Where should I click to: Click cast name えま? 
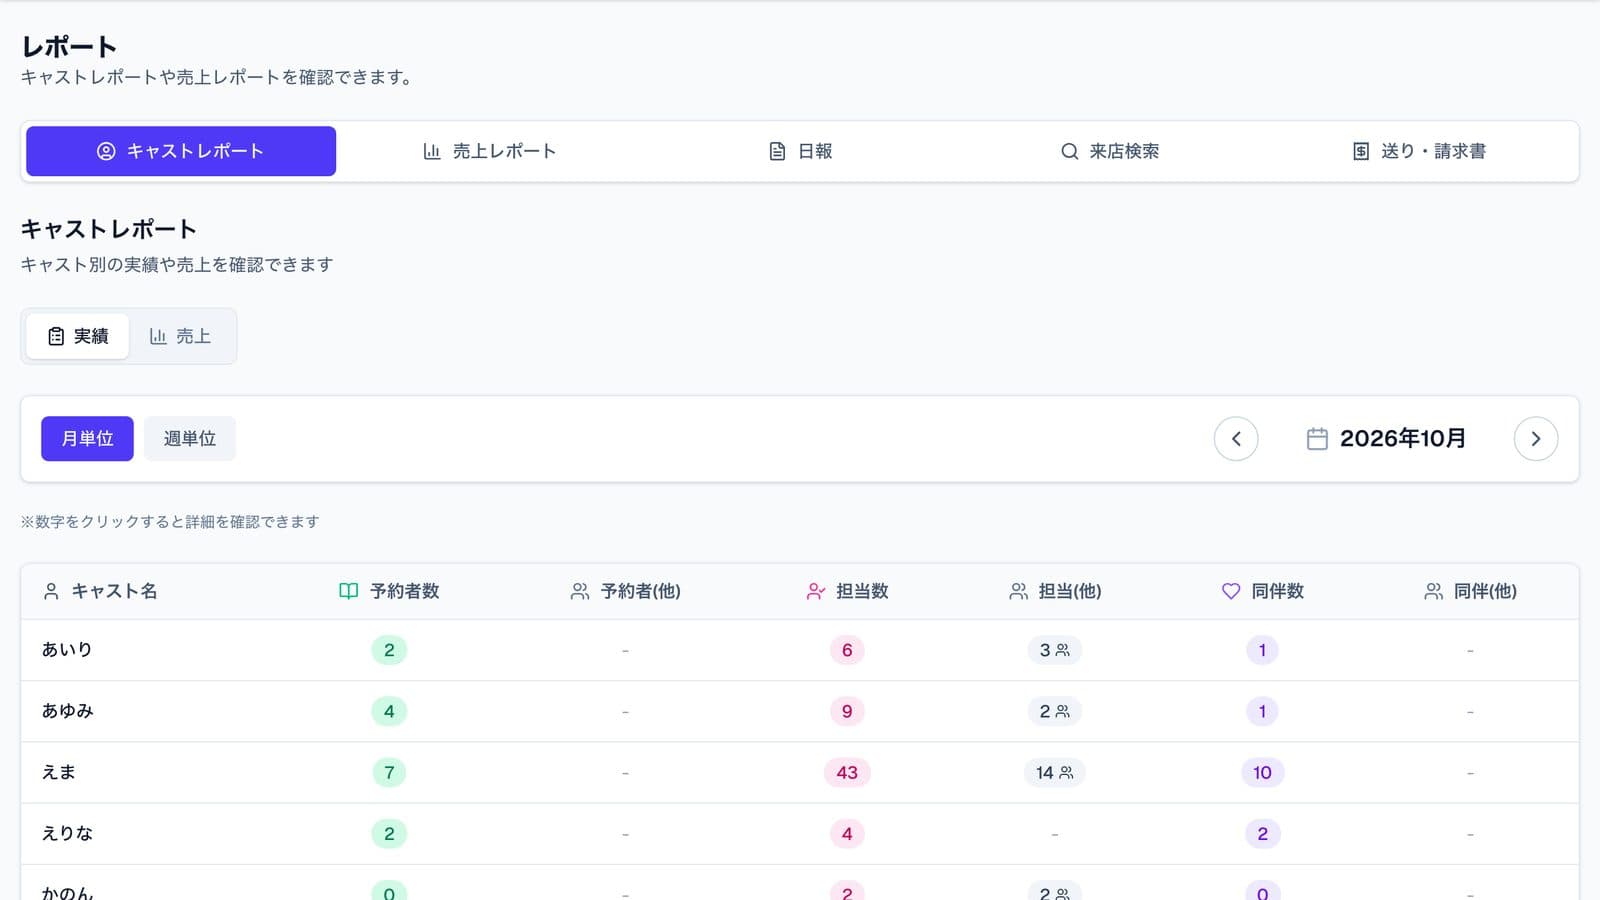(x=58, y=772)
